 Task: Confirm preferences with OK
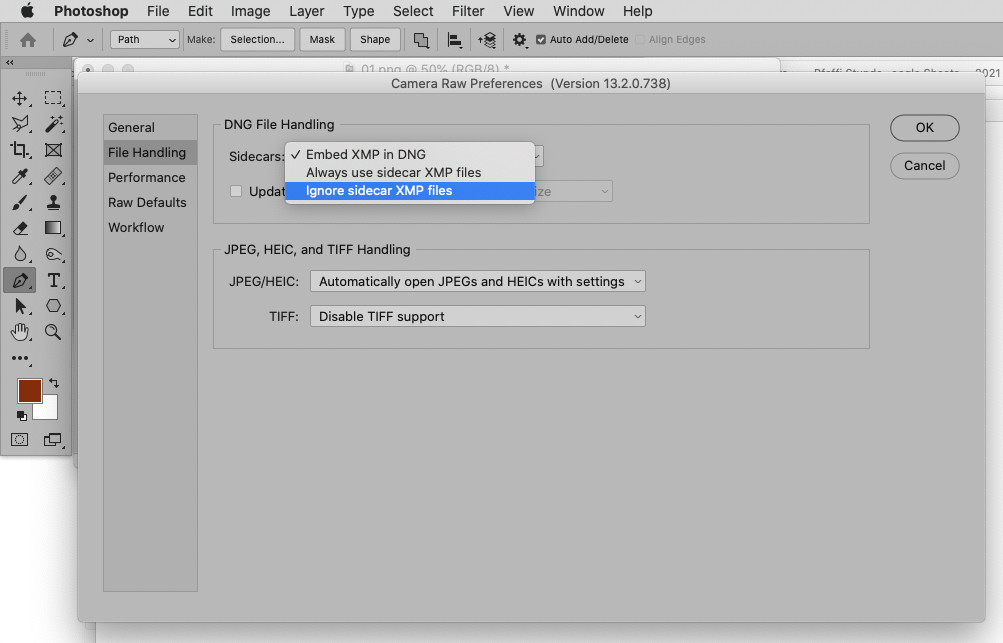(x=923, y=128)
